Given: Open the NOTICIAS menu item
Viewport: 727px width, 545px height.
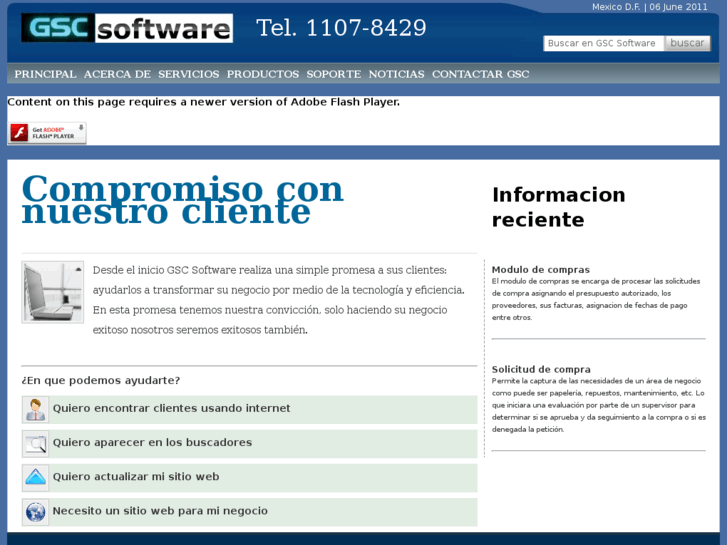Looking at the screenshot, I should coord(396,74).
